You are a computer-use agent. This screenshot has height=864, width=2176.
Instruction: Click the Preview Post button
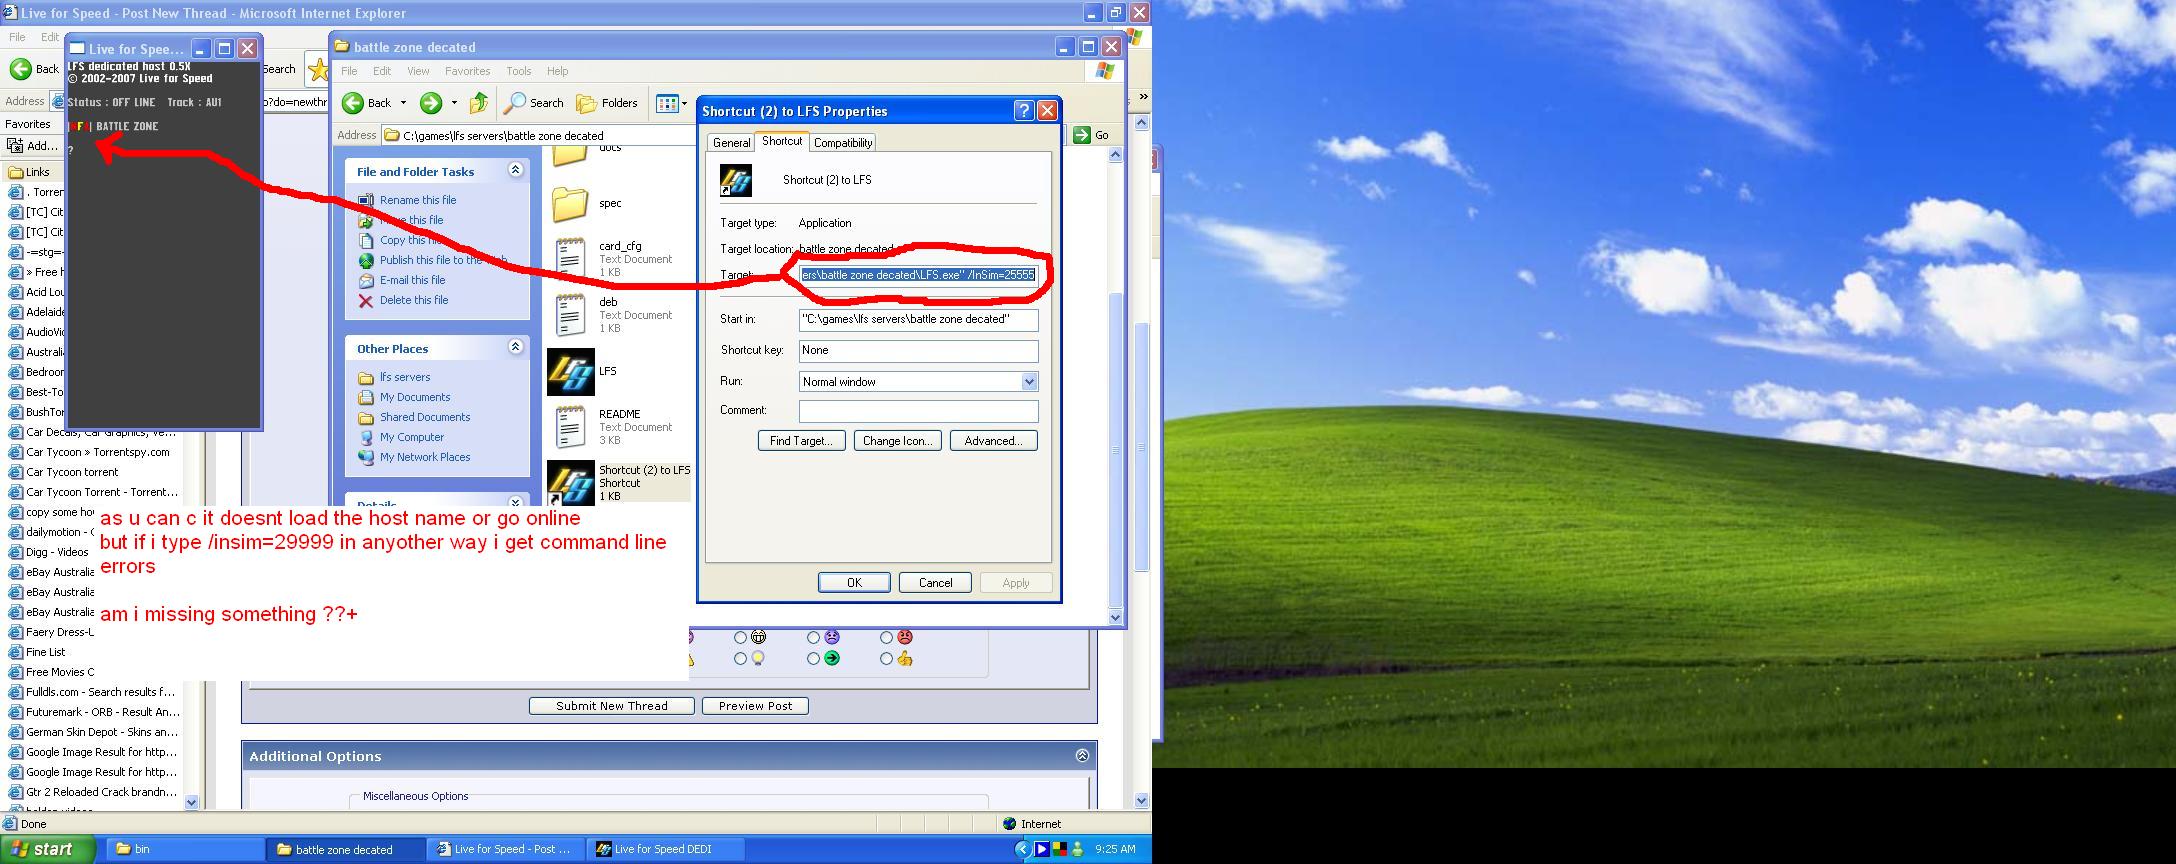pos(755,706)
